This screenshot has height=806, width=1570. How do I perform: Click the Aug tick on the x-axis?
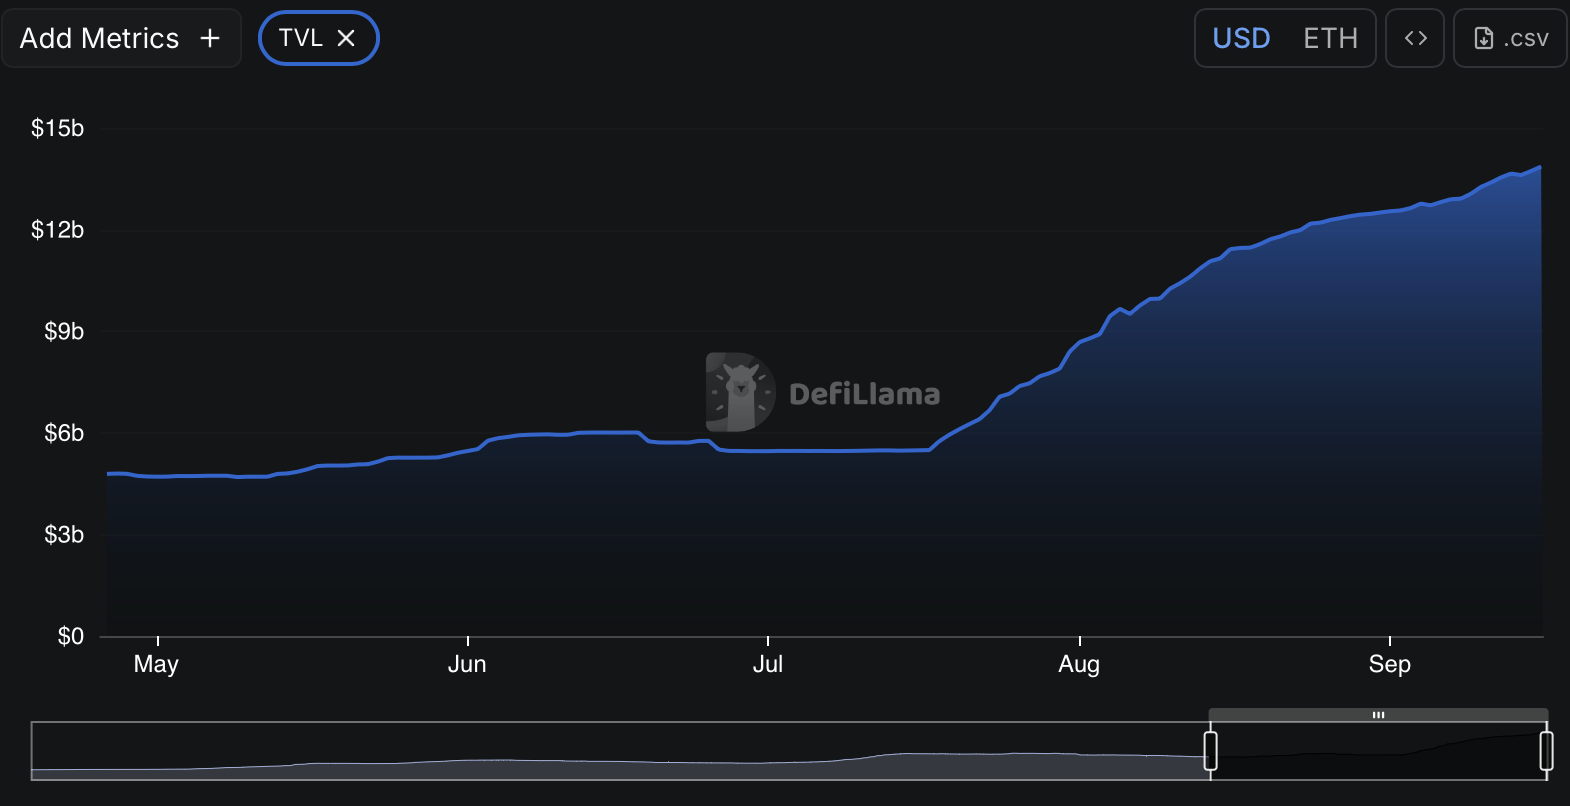pos(1079,664)
